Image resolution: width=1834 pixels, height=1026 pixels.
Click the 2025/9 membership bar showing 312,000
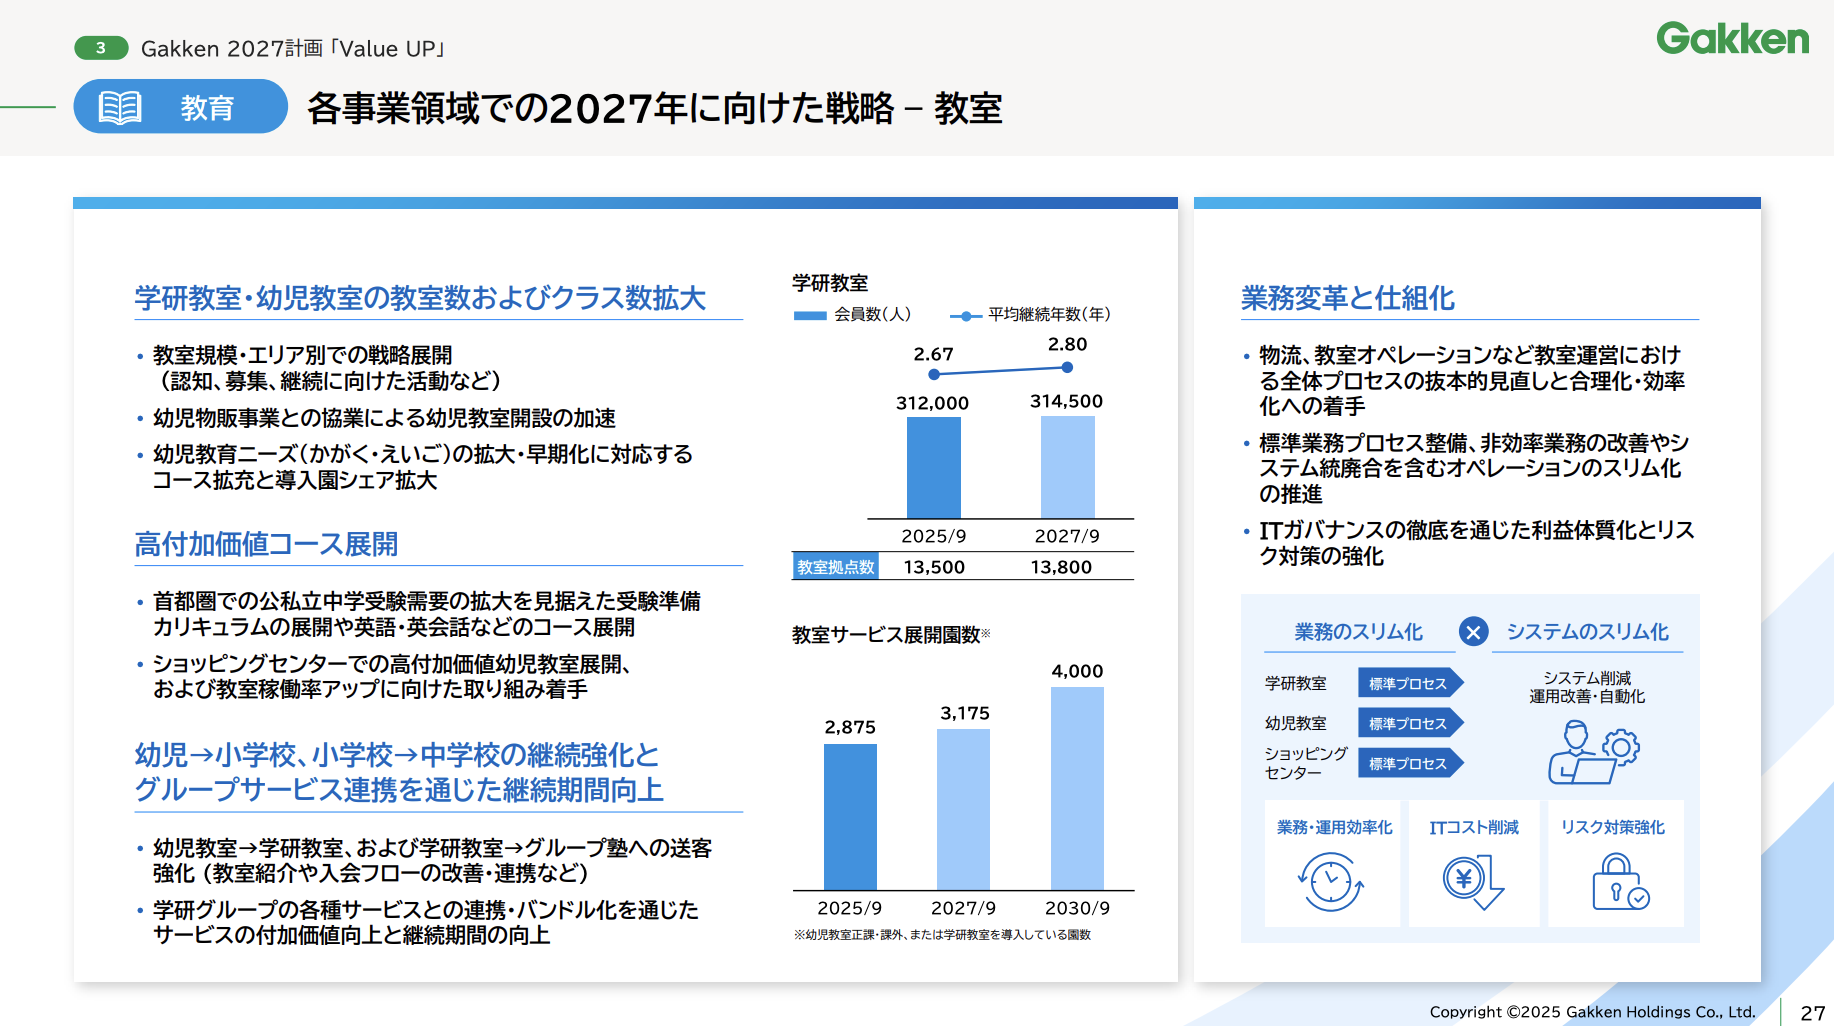933,467
